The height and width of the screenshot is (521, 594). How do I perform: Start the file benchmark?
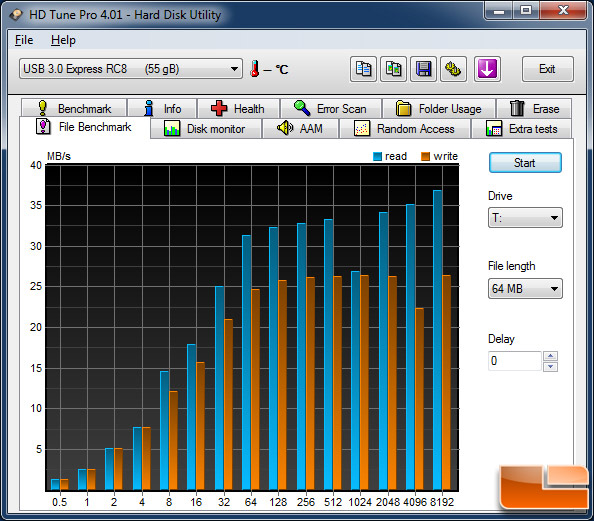pos(525,163)
